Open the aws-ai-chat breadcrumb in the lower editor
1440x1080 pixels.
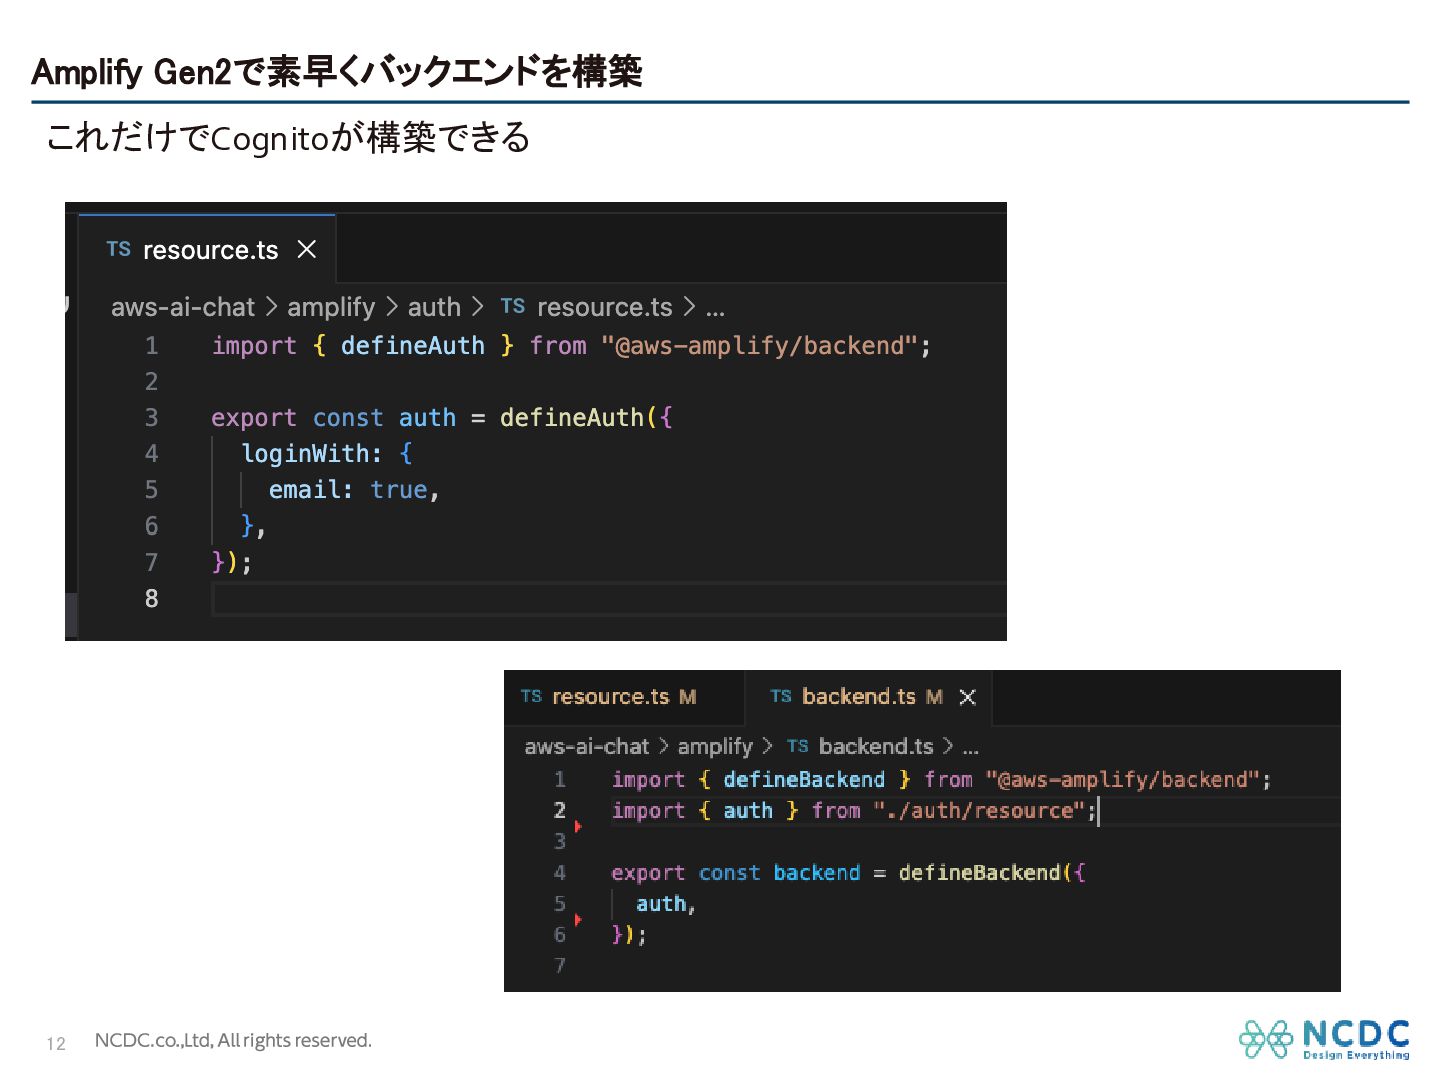[587, 746]
